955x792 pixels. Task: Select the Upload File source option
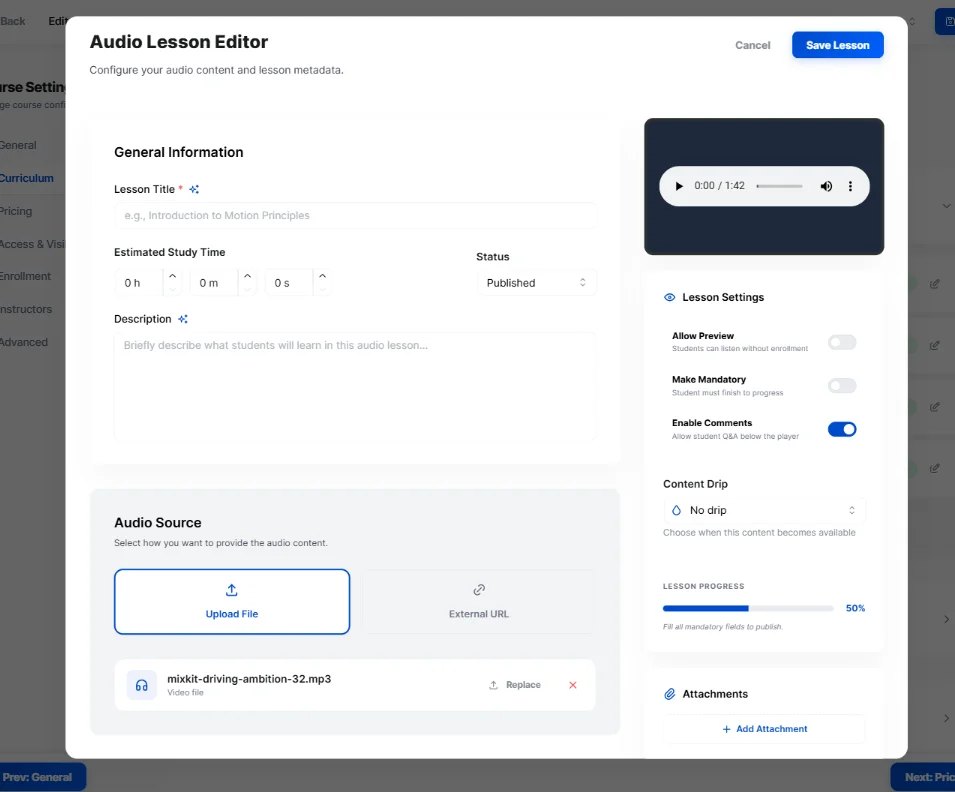click(231, 602)
